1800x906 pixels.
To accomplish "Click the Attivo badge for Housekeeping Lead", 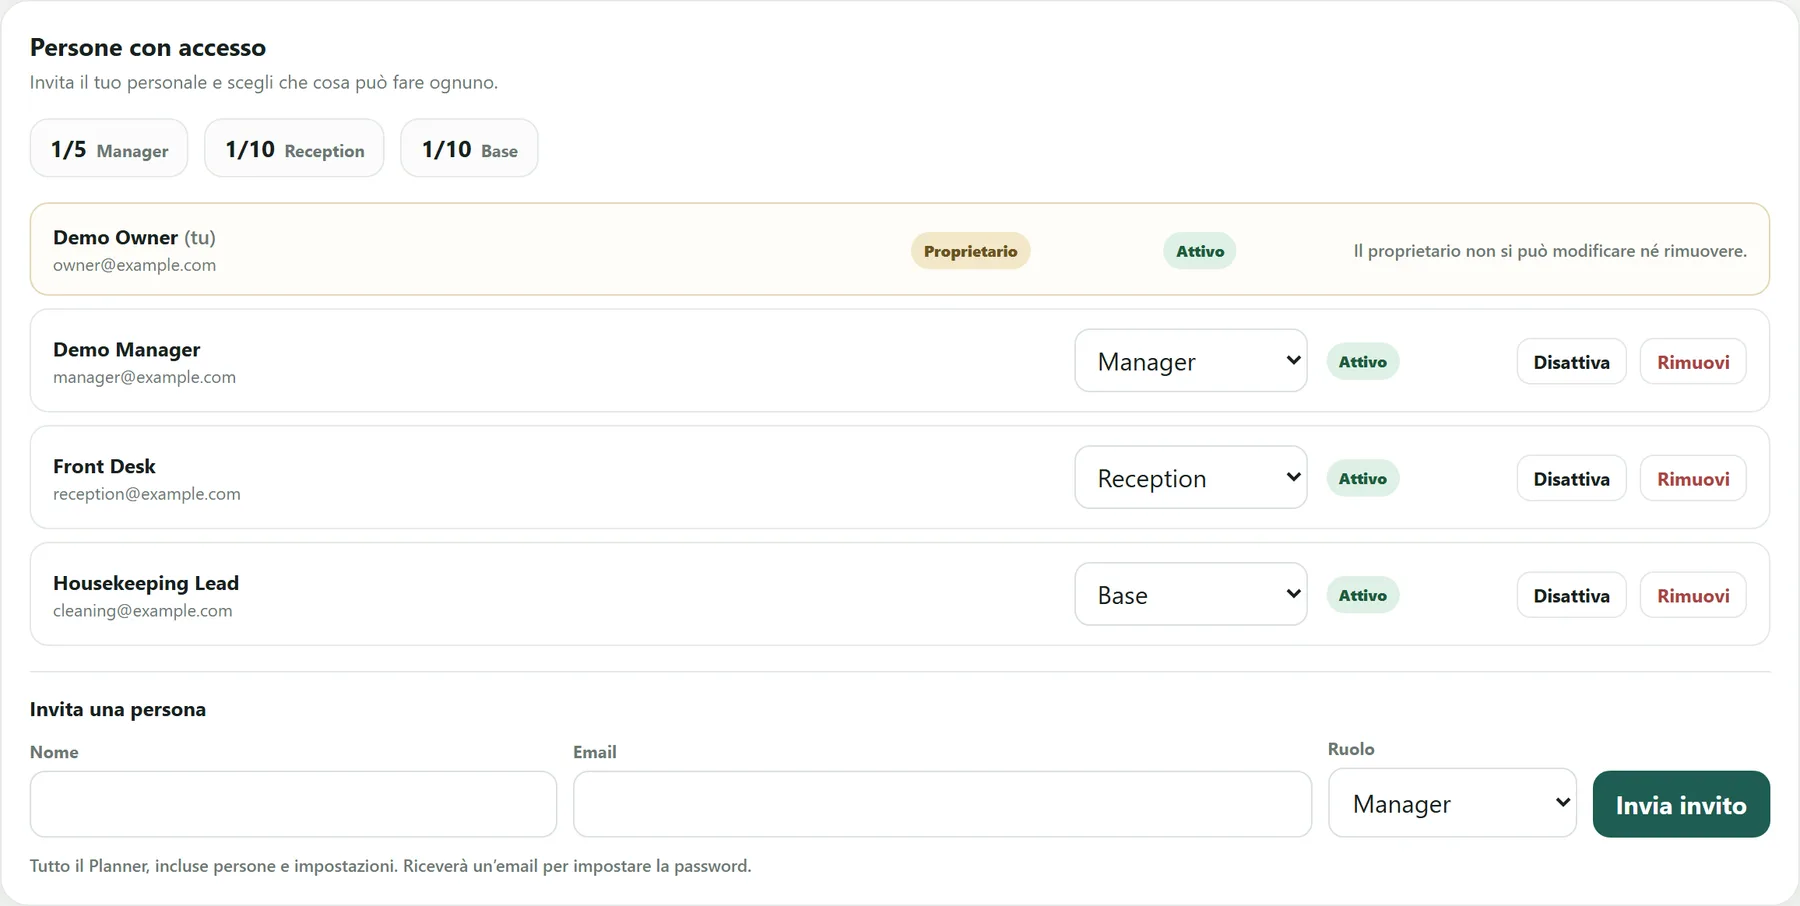I will 1362,596.
